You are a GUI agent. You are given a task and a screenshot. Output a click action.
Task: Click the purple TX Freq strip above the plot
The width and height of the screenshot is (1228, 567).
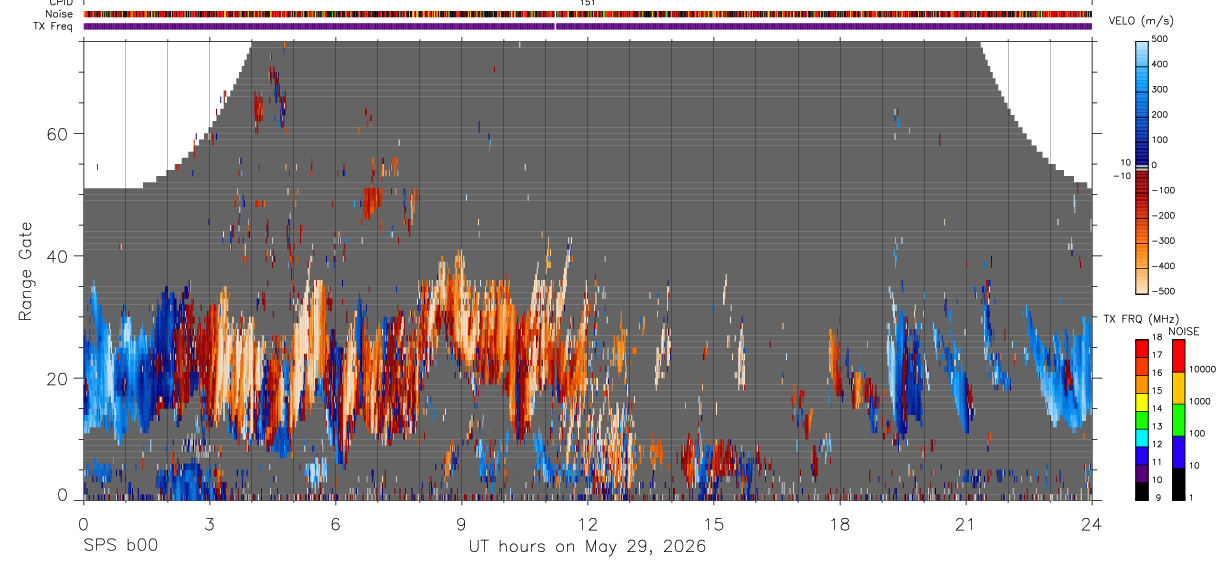(x=588, y=26)
